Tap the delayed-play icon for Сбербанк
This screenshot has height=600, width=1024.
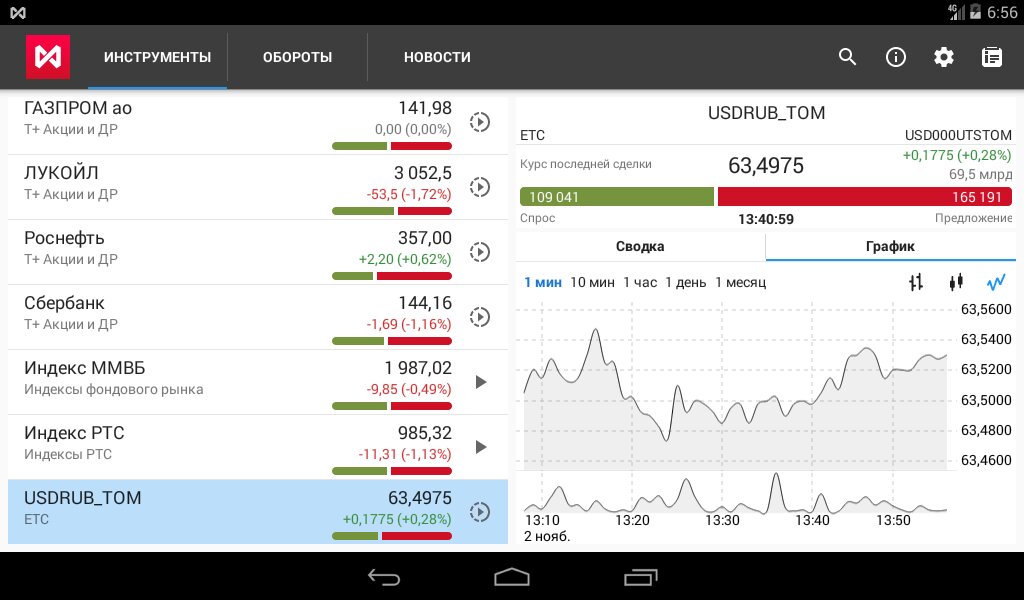tap(480, 317)
